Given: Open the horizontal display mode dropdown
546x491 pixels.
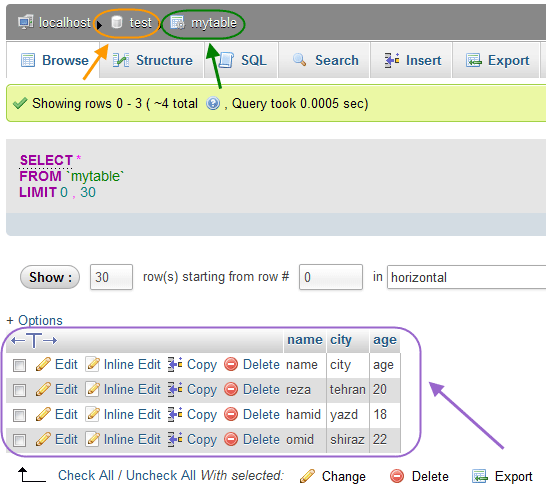Looking at the screenshot, I should pyautogui.click(x=467, y=277).
